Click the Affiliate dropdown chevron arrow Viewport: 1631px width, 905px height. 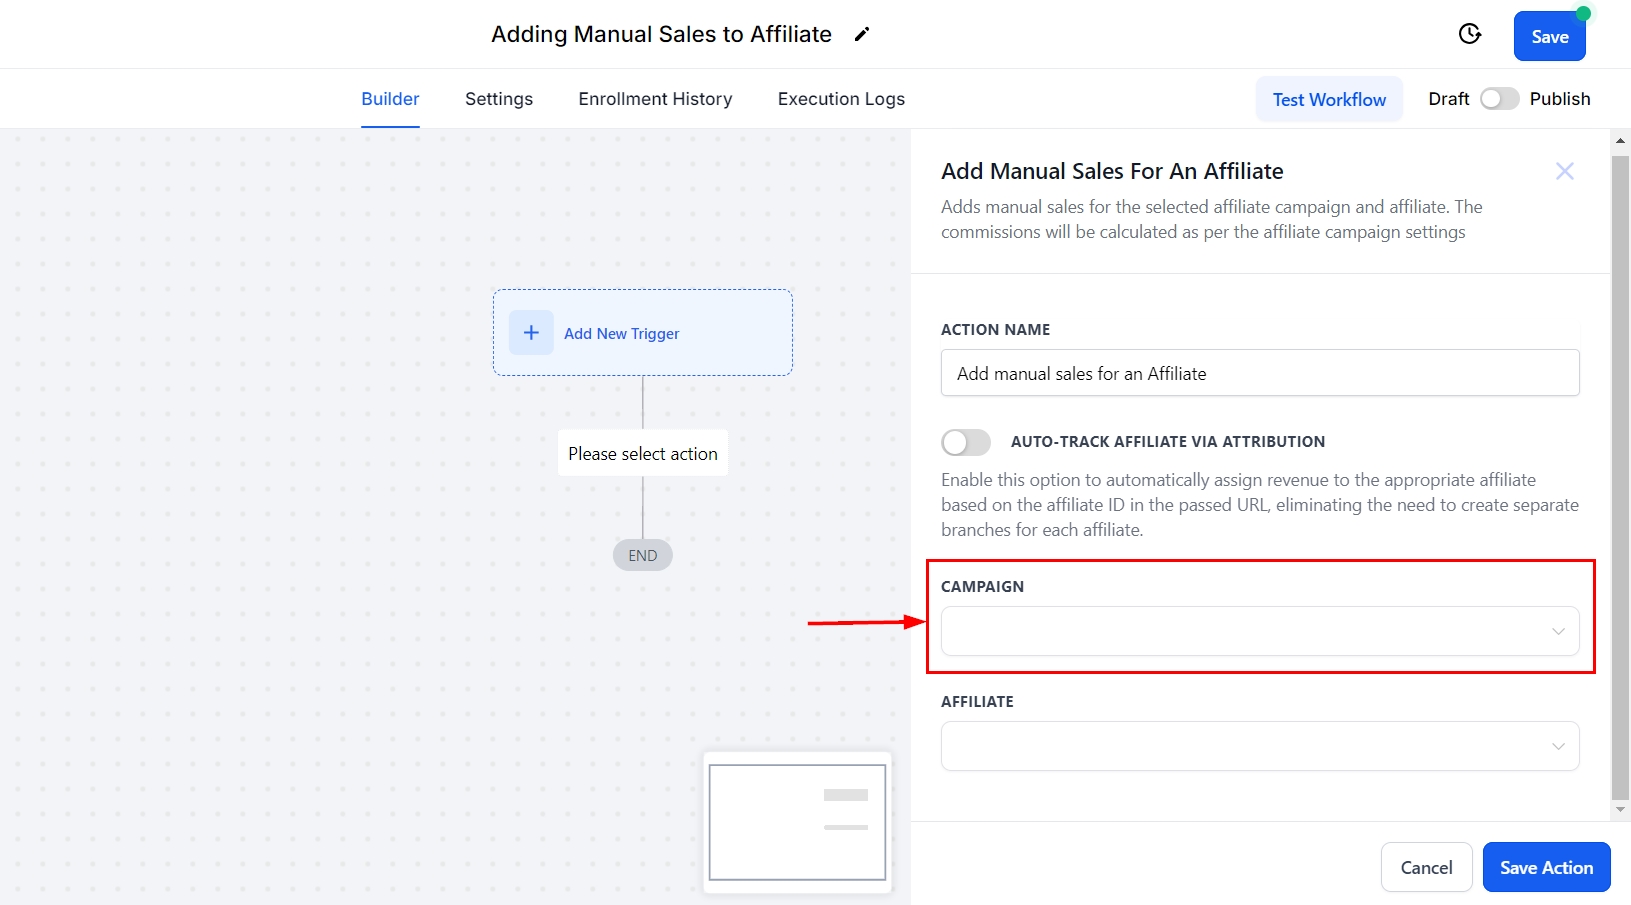tap(1557, 746)
